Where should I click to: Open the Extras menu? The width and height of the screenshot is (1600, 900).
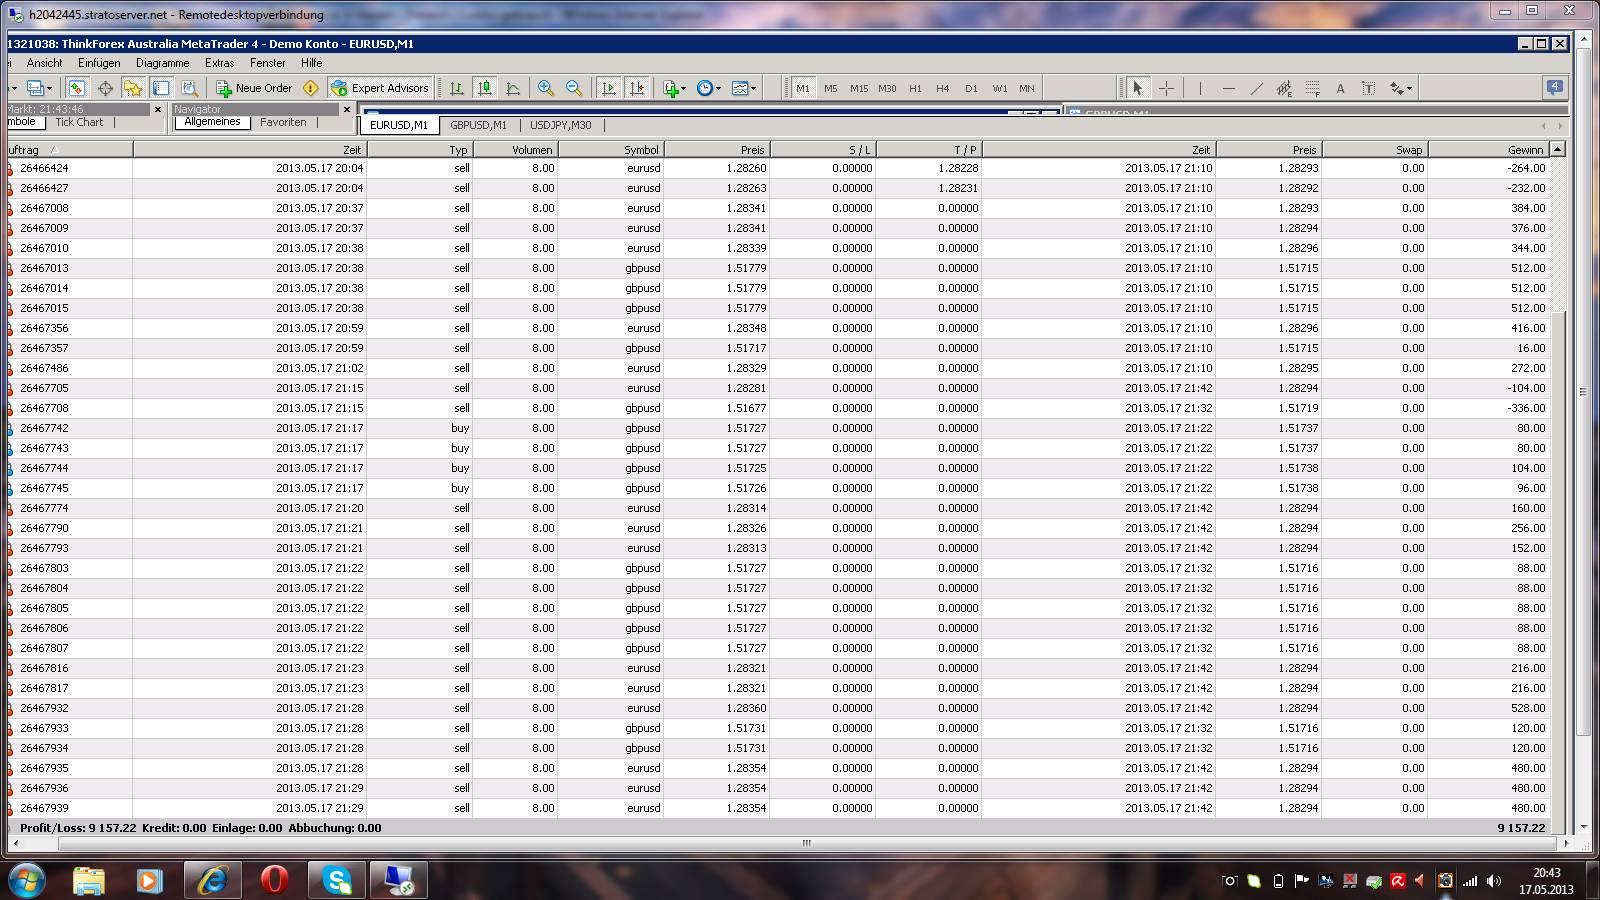click(219, 63)
